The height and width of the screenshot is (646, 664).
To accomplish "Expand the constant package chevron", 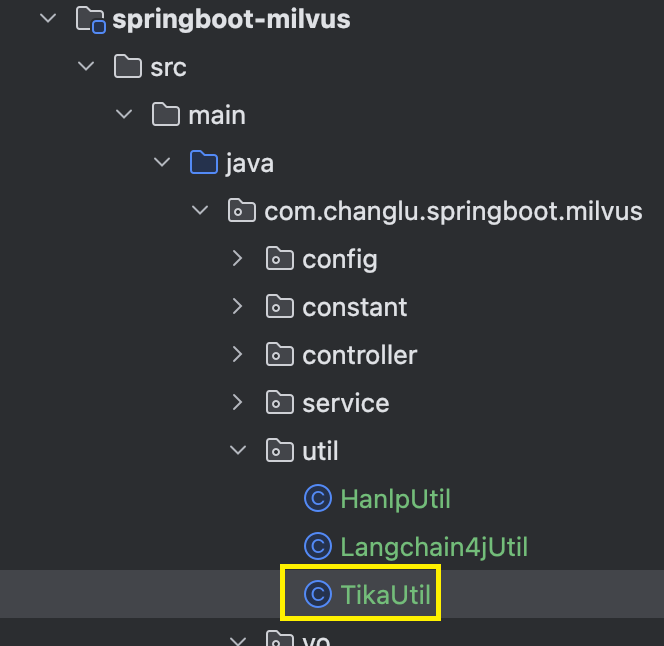I will coord(237,306).
